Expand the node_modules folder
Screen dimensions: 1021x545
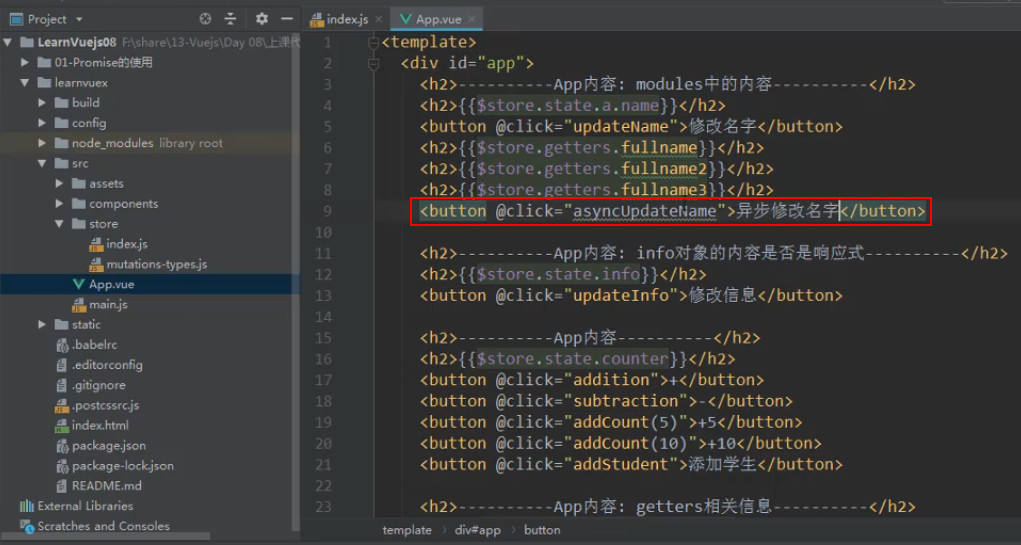(42, 143)
